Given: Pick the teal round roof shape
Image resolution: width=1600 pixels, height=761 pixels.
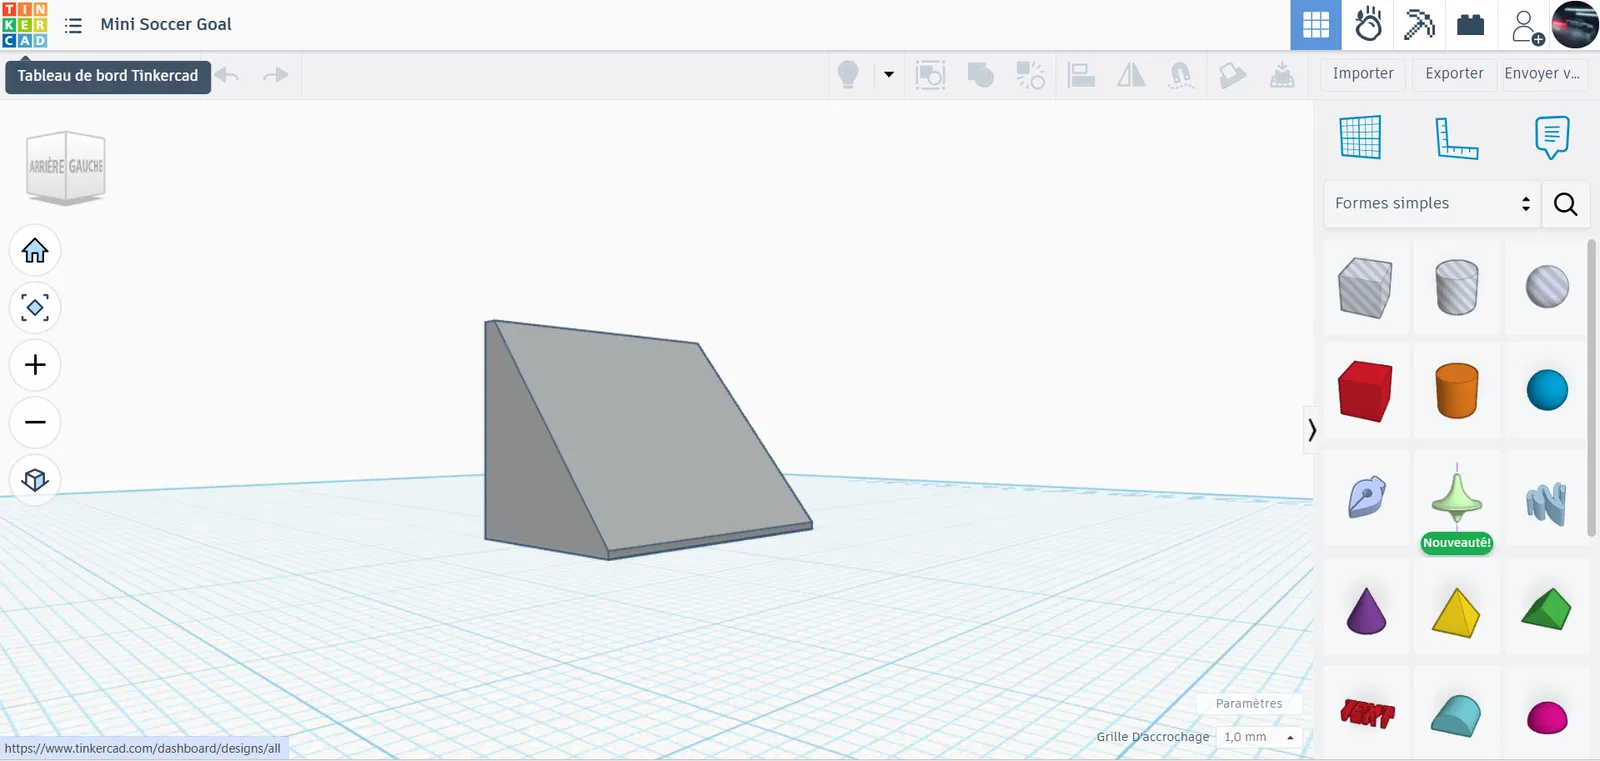Looking at the screenshot, I should pyautogui.click(x=1456, y=716).
